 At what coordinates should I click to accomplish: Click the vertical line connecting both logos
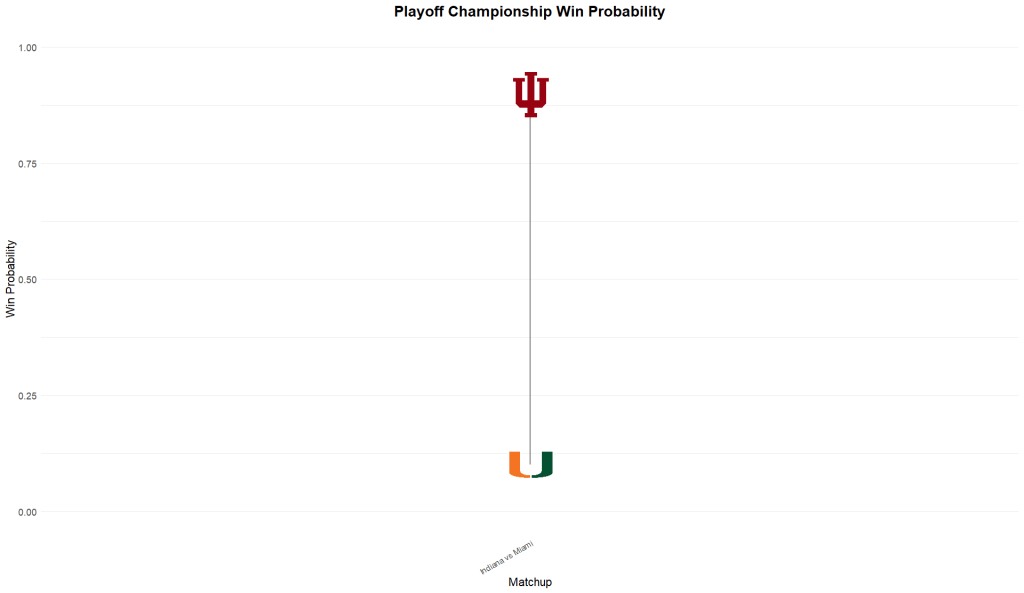(x=530, y=280)
